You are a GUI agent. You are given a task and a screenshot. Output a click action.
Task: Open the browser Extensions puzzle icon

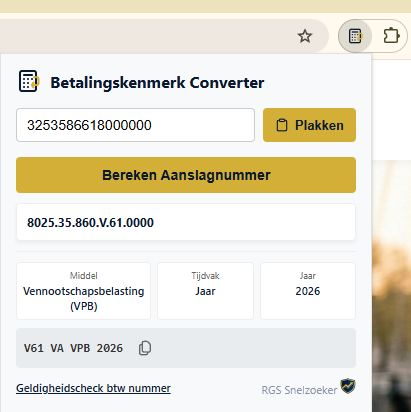391,36
